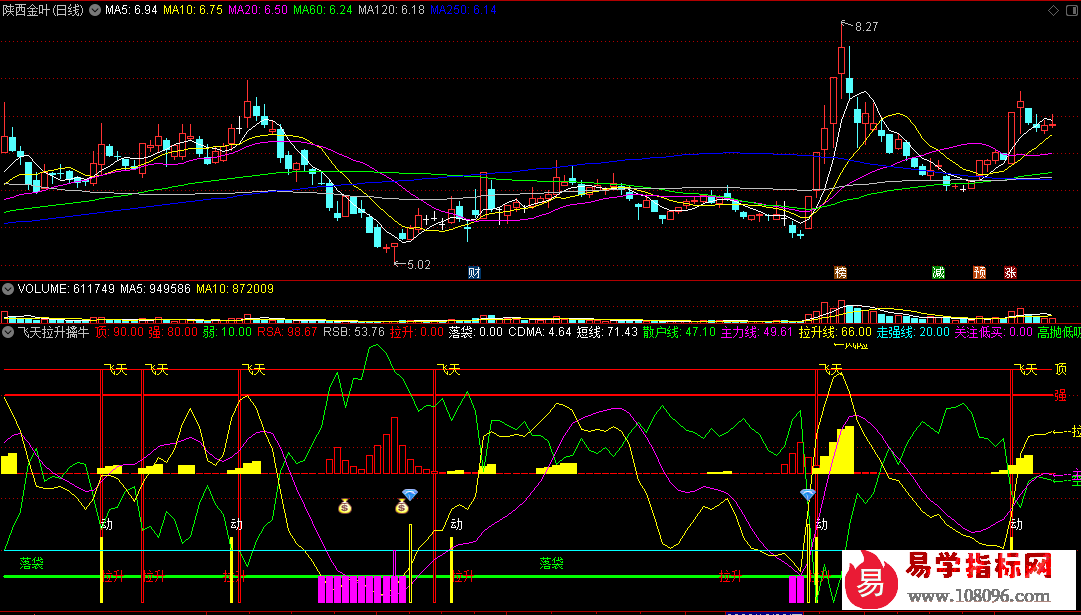Click the orange 预 forecast marker icon
Screen dimensions: 1081x615
coord(980,272)
